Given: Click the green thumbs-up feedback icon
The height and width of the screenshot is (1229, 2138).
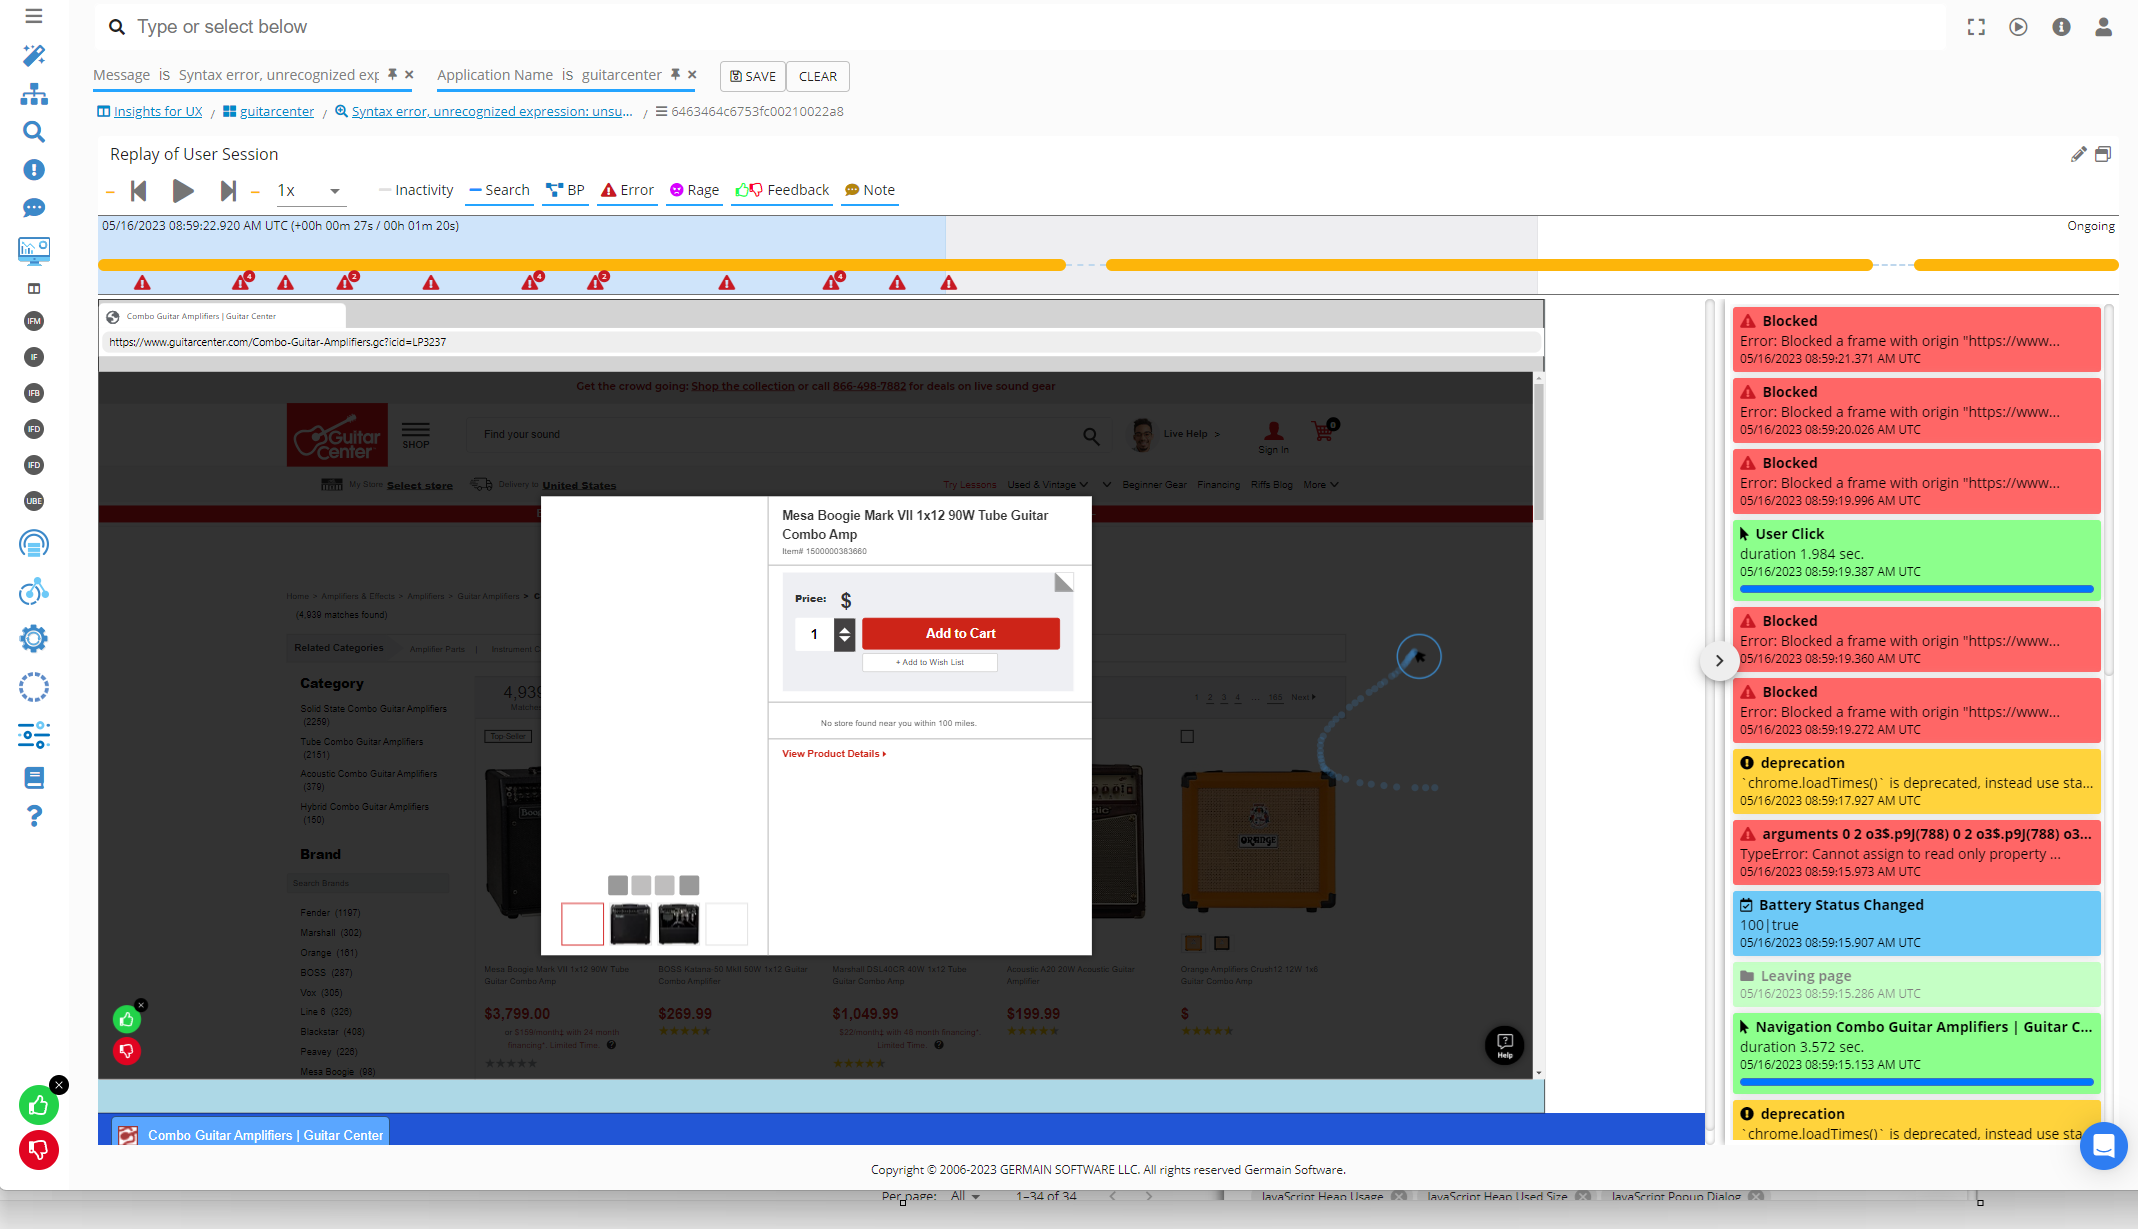Looking at the screenshot, I should (39, 1105).
